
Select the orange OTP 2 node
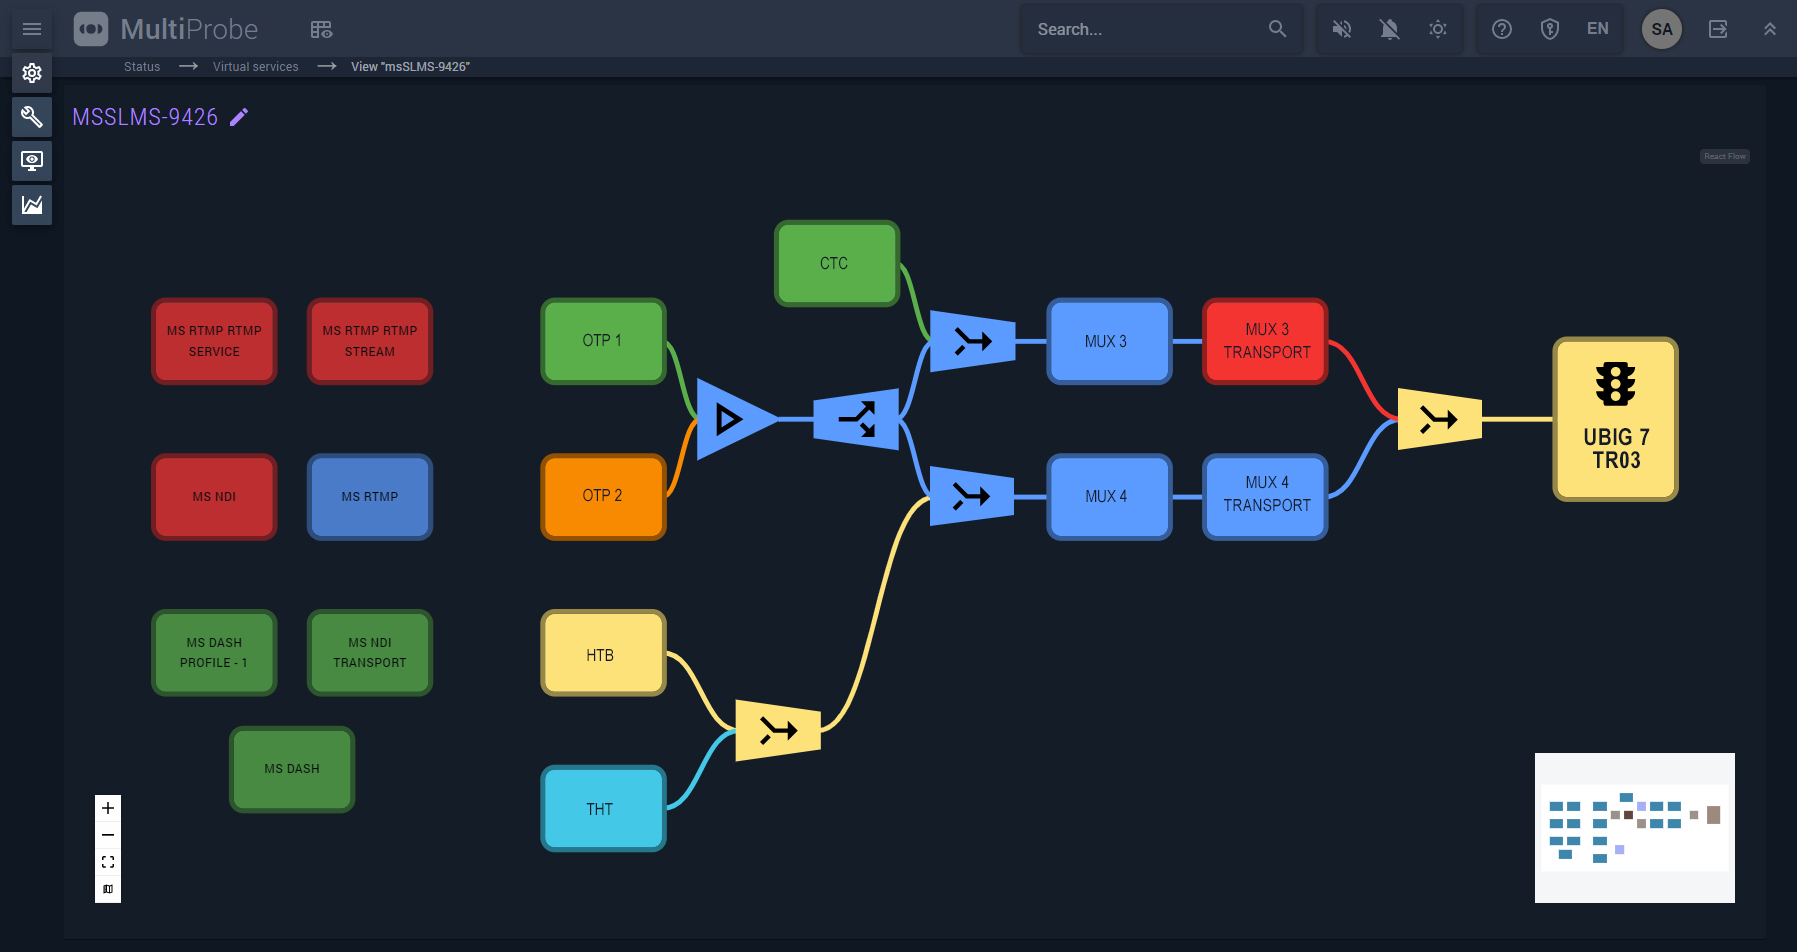click(x=603, y=496)
